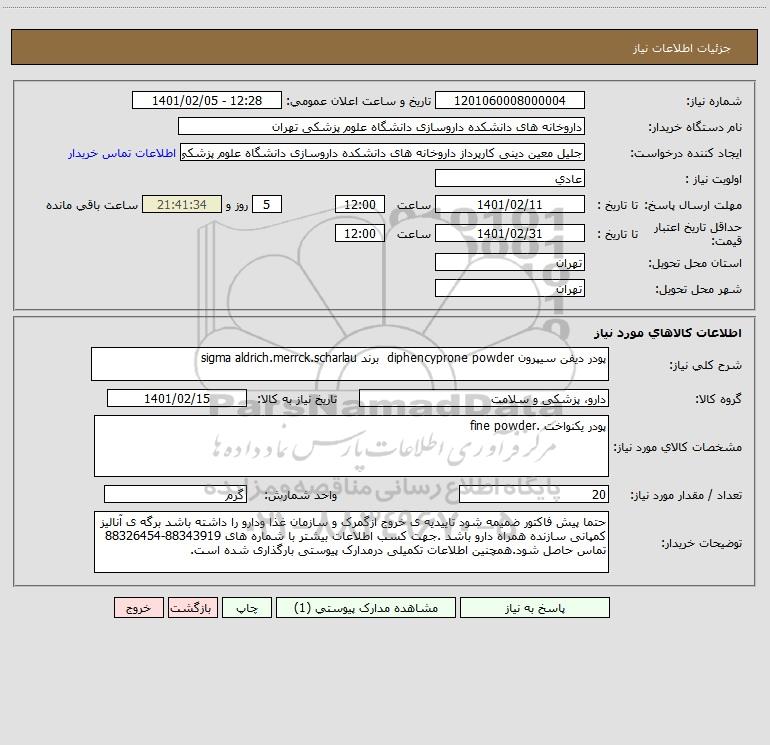
Task: Click the 'ساعت باقی مانده' text
Action: (92, 205)
